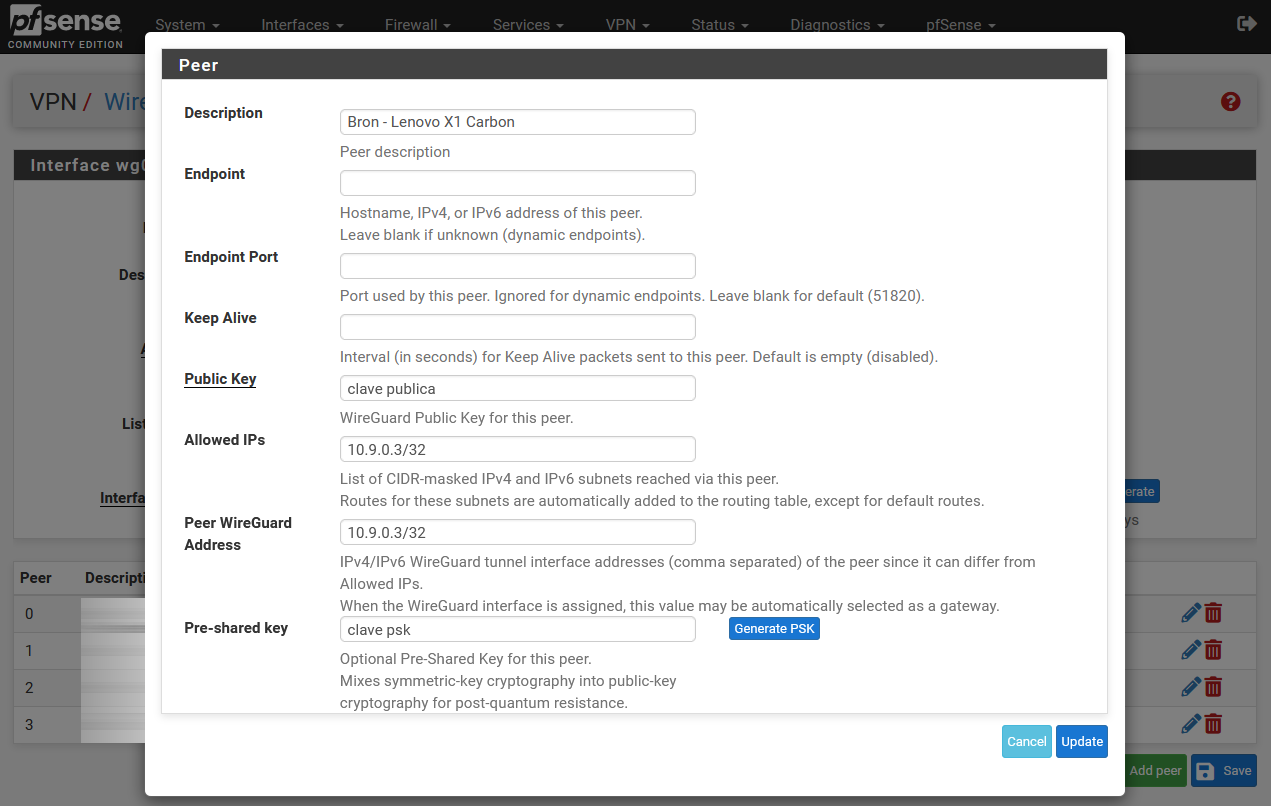
Task: Click the edit pencil icon for peer 3
Action: tap(1190, 724)
